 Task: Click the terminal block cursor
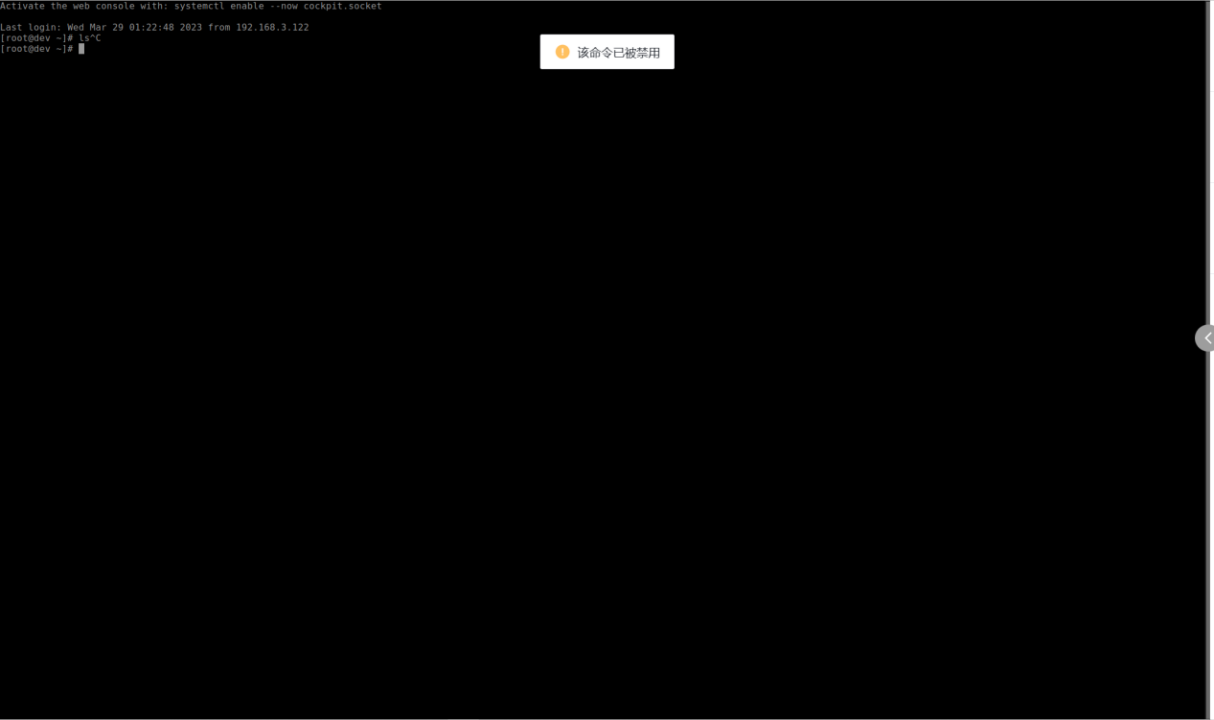81,48
